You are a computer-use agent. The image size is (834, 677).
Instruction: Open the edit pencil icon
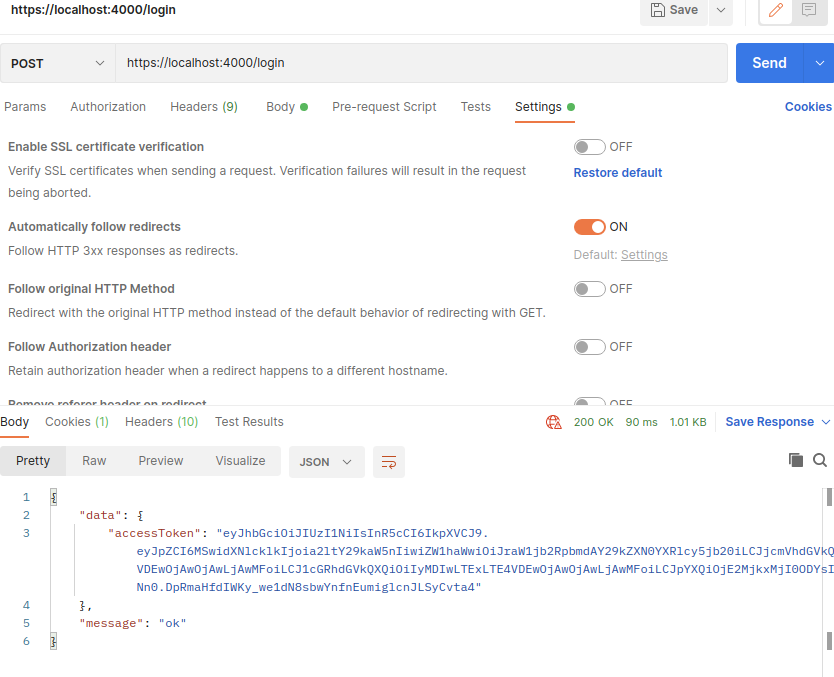775,10
